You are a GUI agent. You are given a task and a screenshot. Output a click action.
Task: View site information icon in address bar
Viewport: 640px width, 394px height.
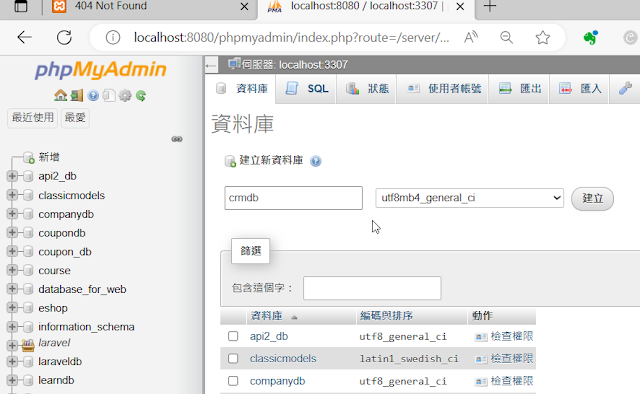coord(113,38)
